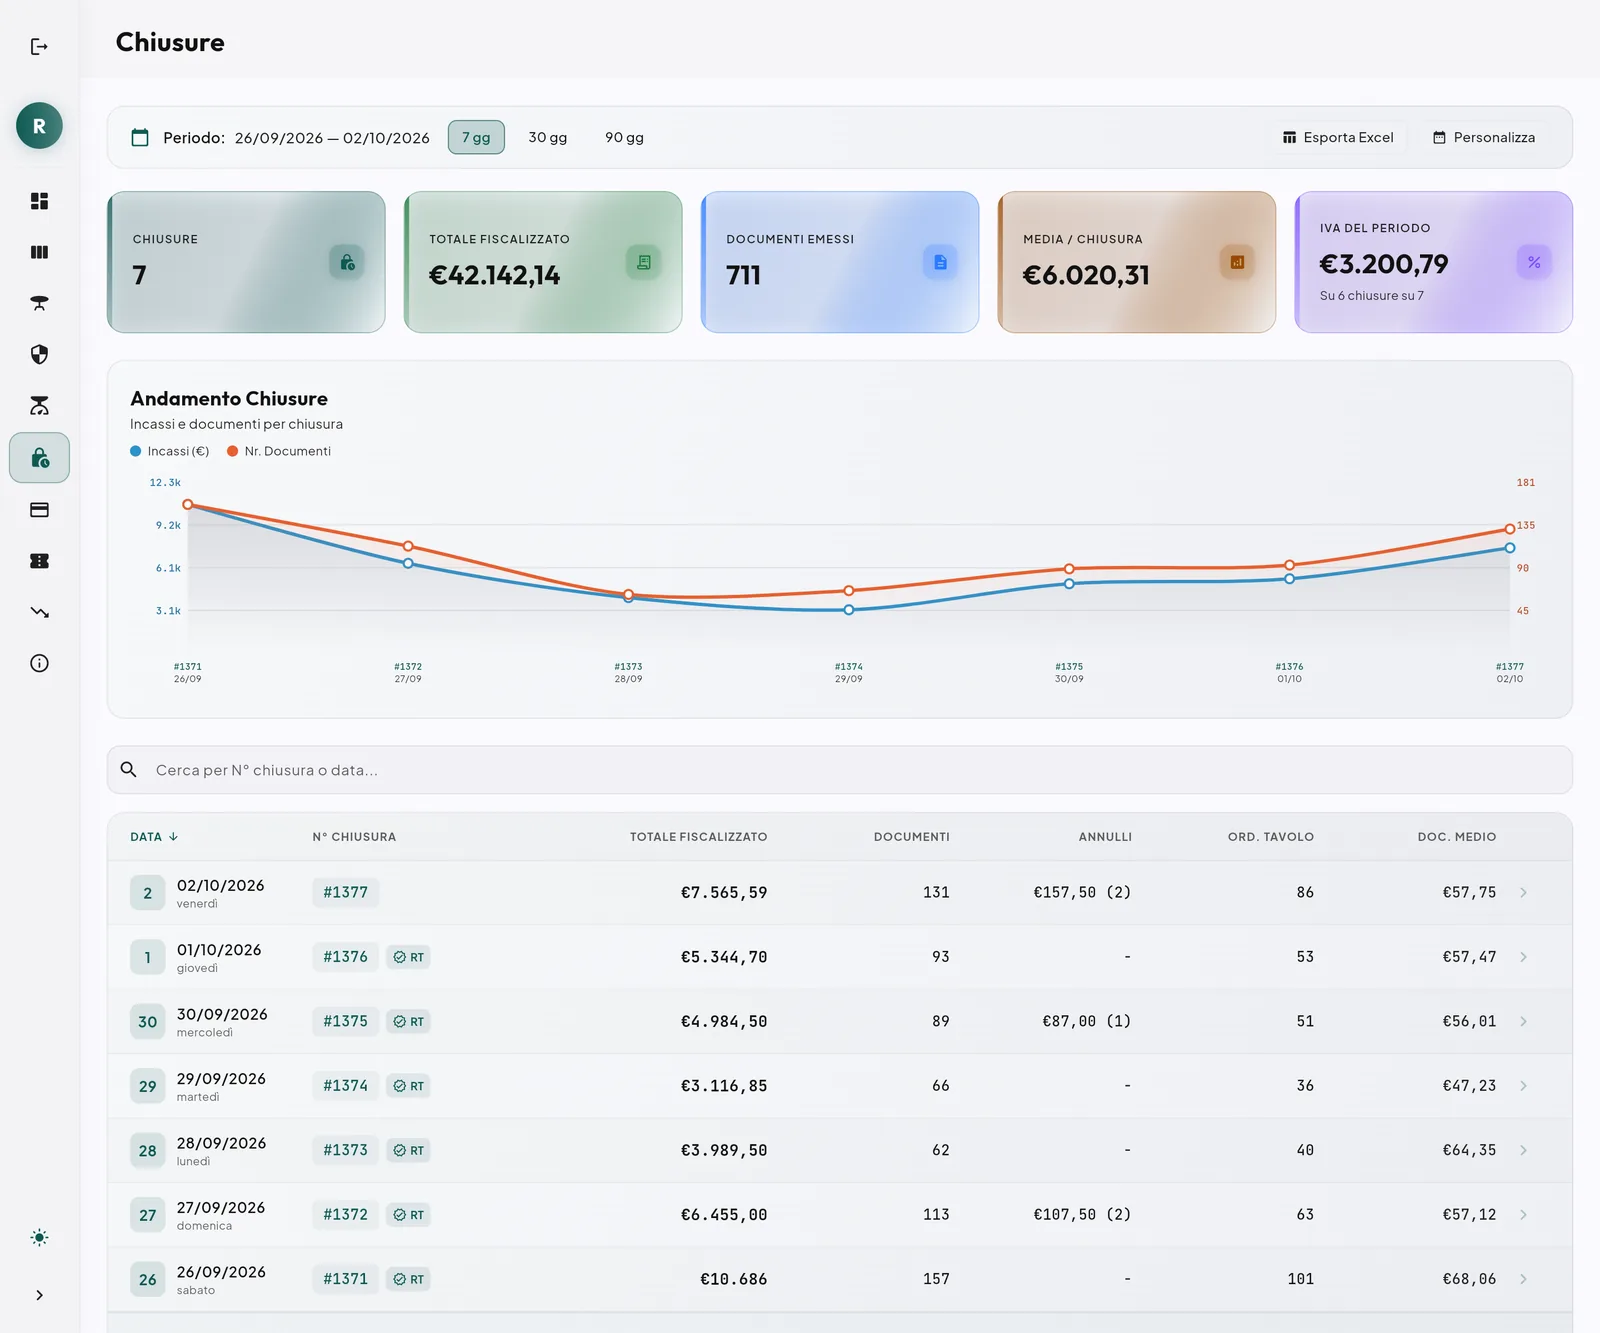The height and width of the screenshot is (1333, 1600).
Task: Expand row chevron for chiusura #1375
Action: coord(1523,1022)
